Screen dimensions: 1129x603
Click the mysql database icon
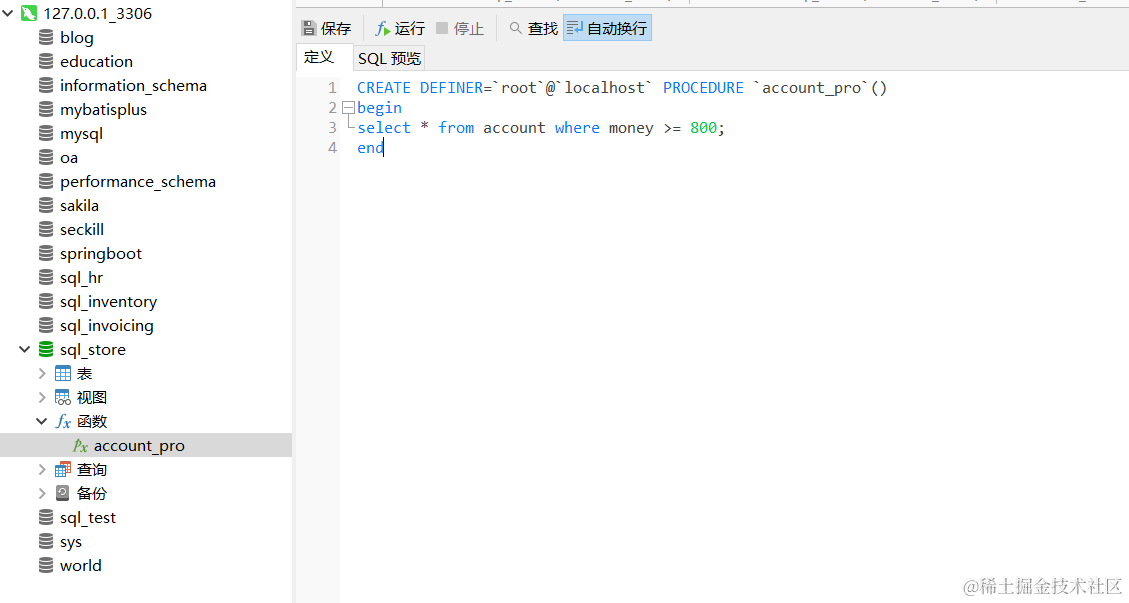tap(46, 133)
